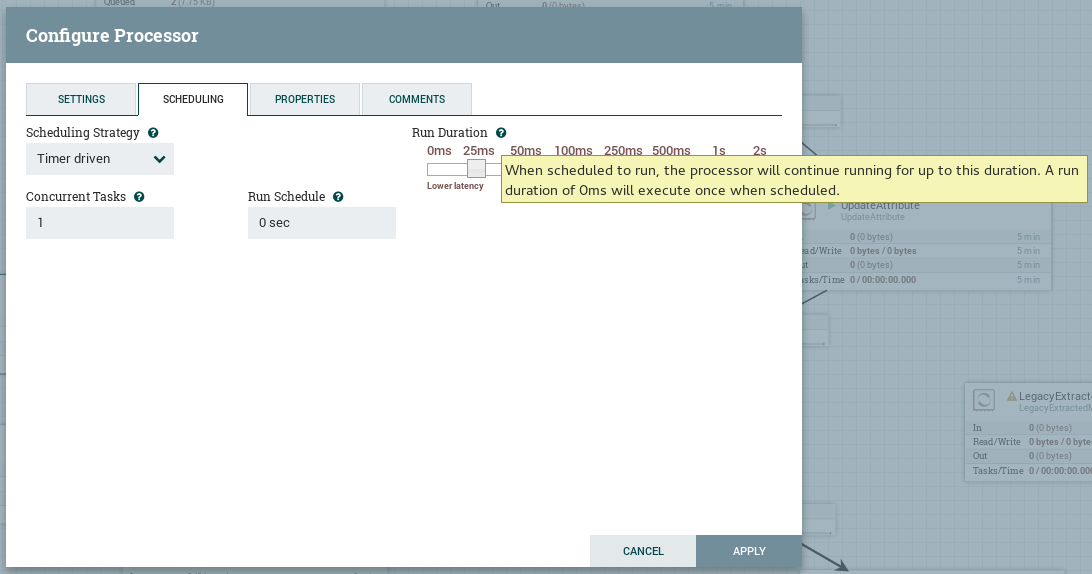Click the Configure Processor dialog title

pyautogui.click(x=112, y=36)
